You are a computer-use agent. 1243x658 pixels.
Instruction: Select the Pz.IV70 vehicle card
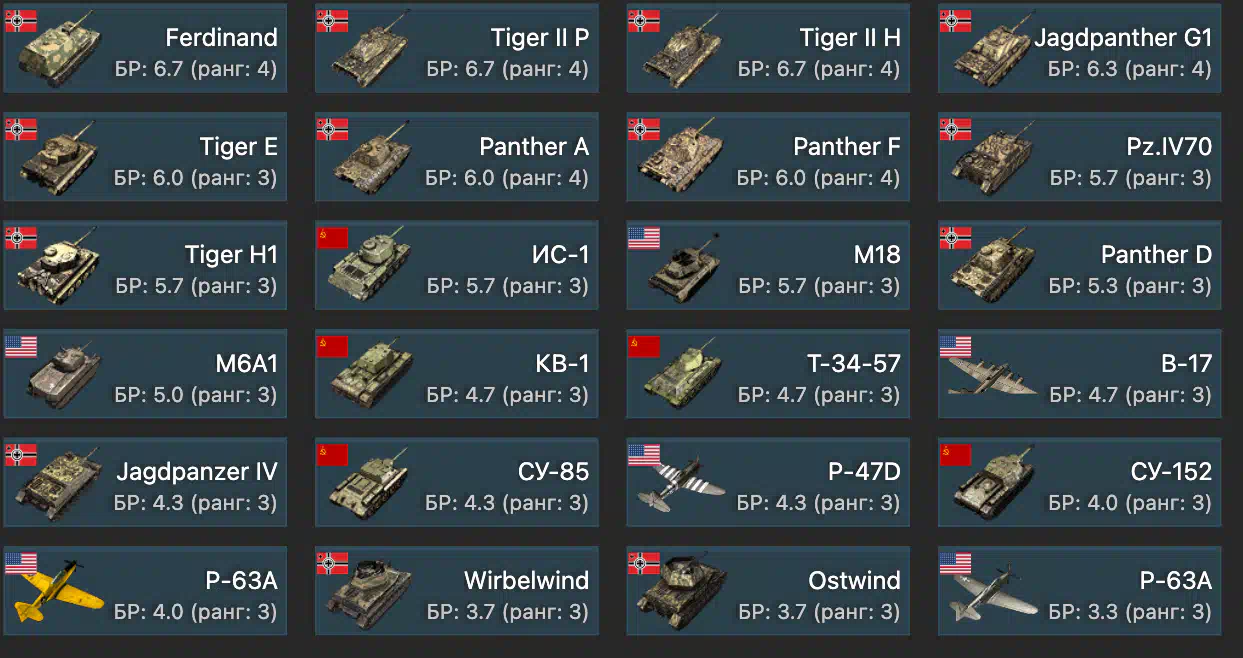coord(1080,156)
